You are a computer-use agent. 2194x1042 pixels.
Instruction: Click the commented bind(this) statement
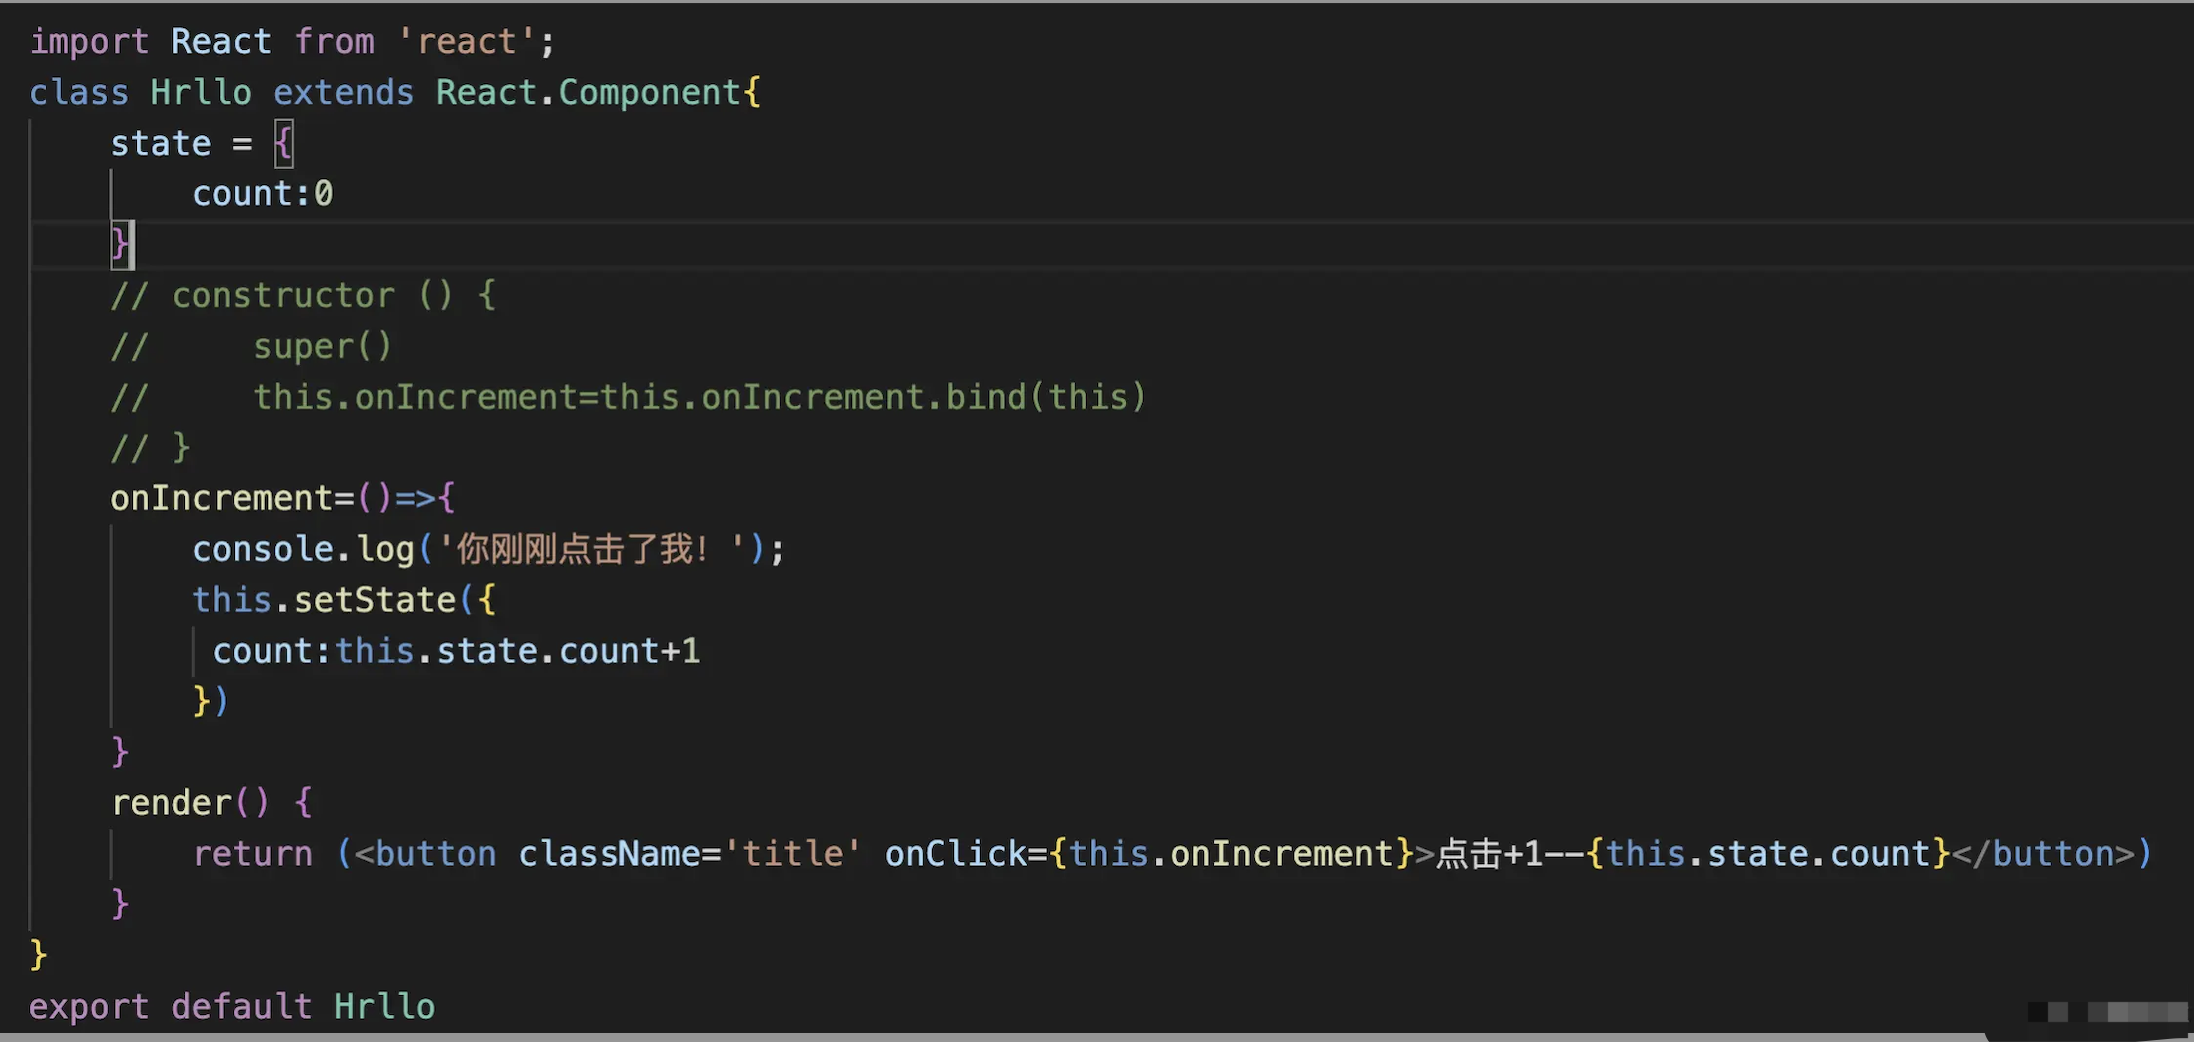[698, 398]
